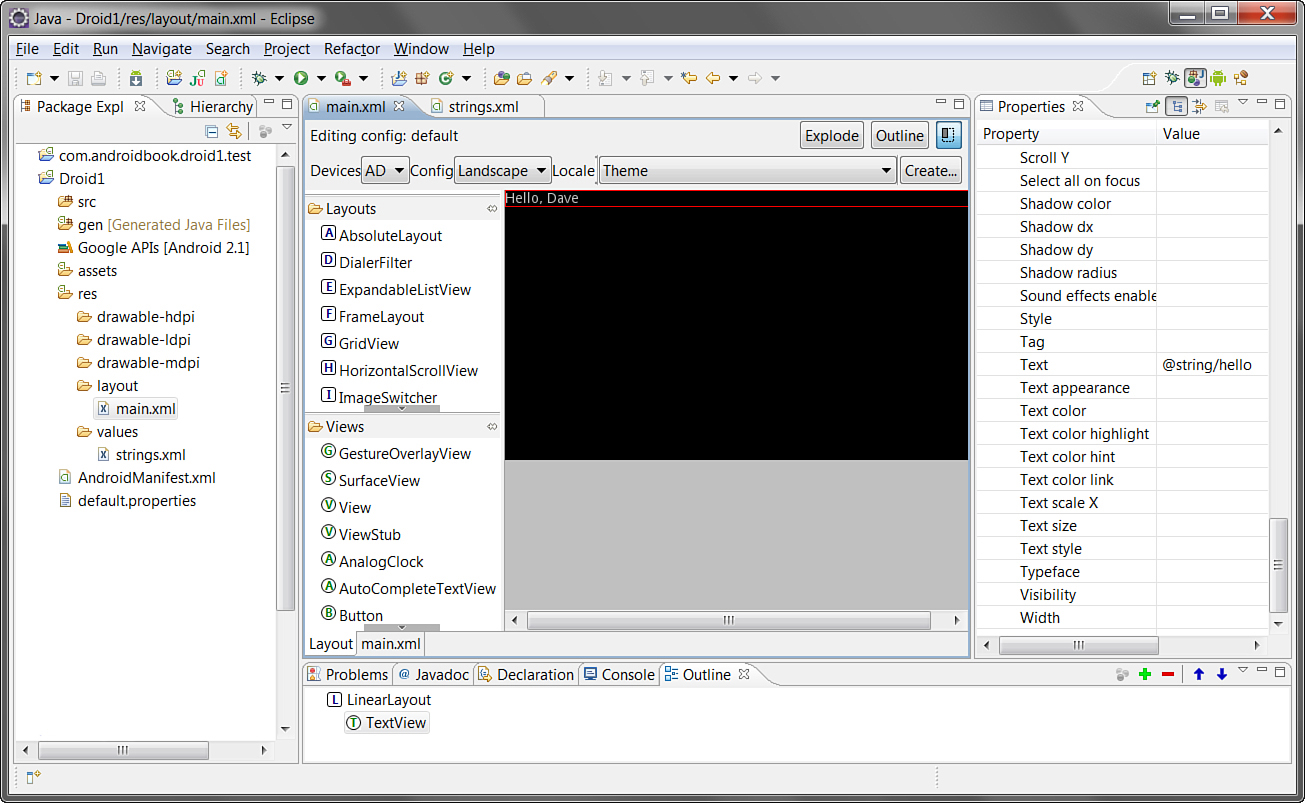This screenshot has width=1305, height=803.
Task: Click the New Android Test Project icon (JU)
Action: 198,78
